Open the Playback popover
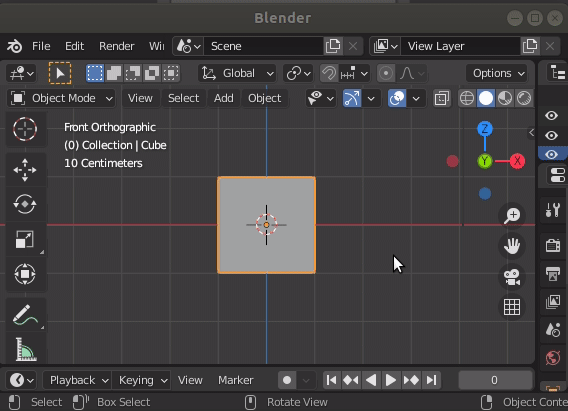 [x=77, y=380]
